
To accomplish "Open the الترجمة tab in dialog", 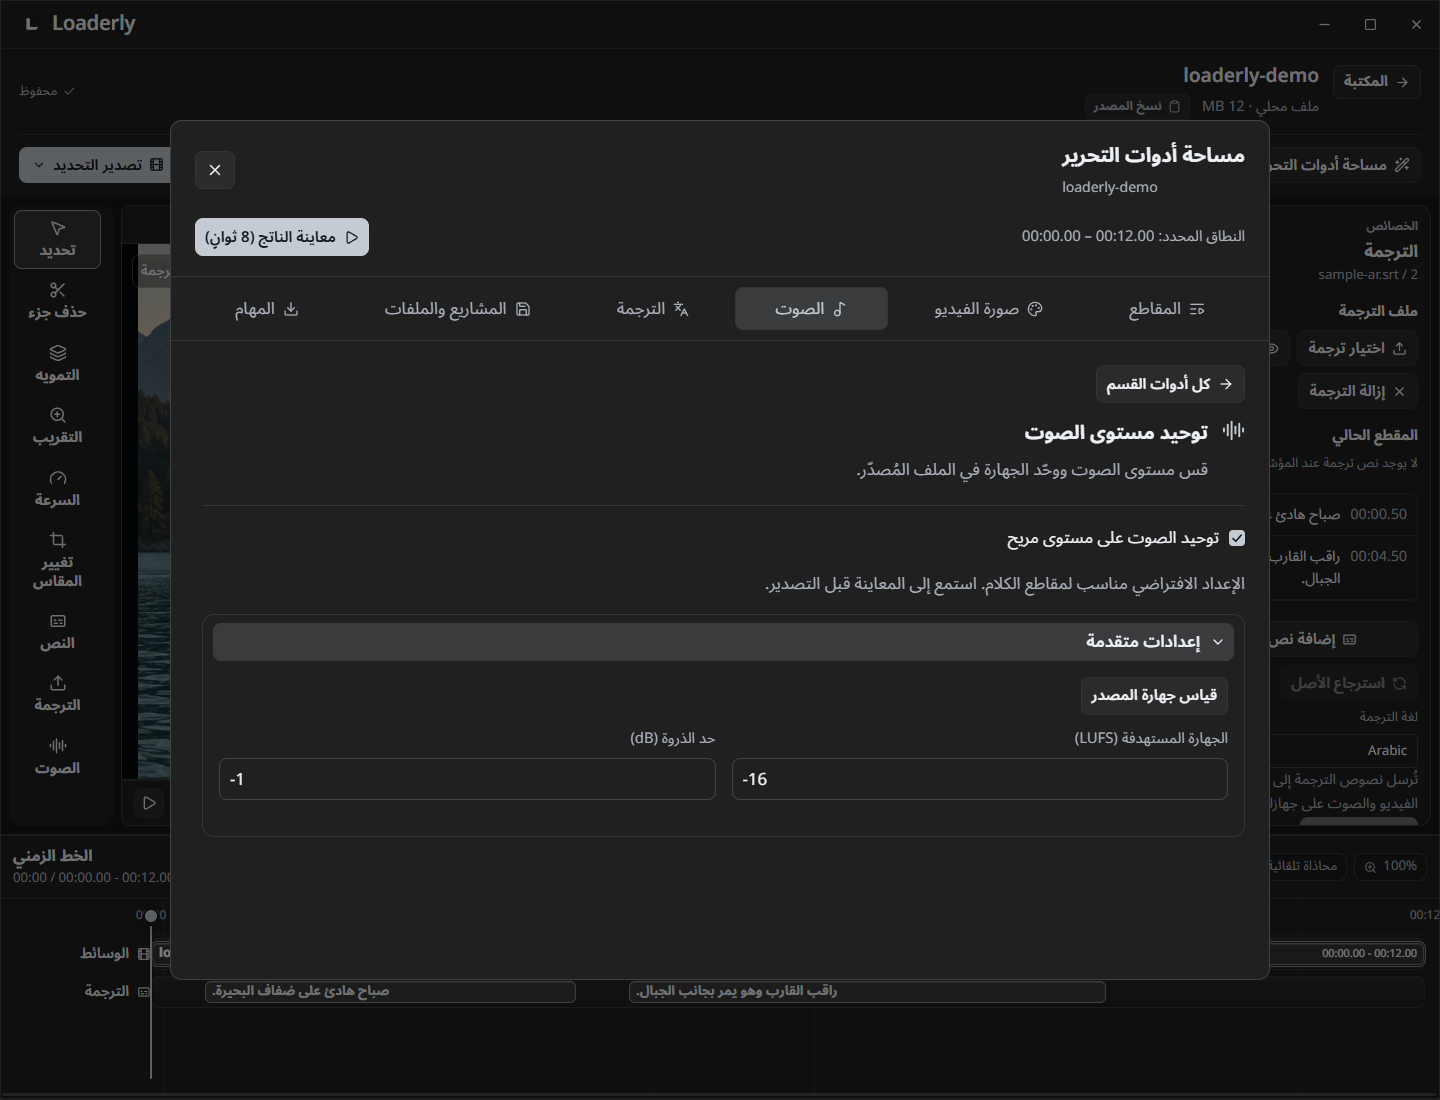I will [652, 309].
